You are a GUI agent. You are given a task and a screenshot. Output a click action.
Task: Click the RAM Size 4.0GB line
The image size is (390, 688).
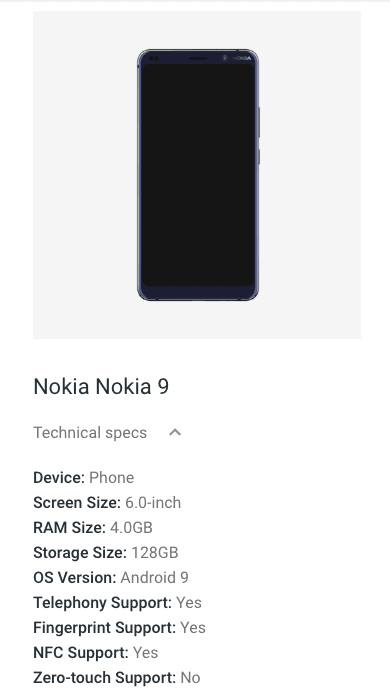(93, 527)
